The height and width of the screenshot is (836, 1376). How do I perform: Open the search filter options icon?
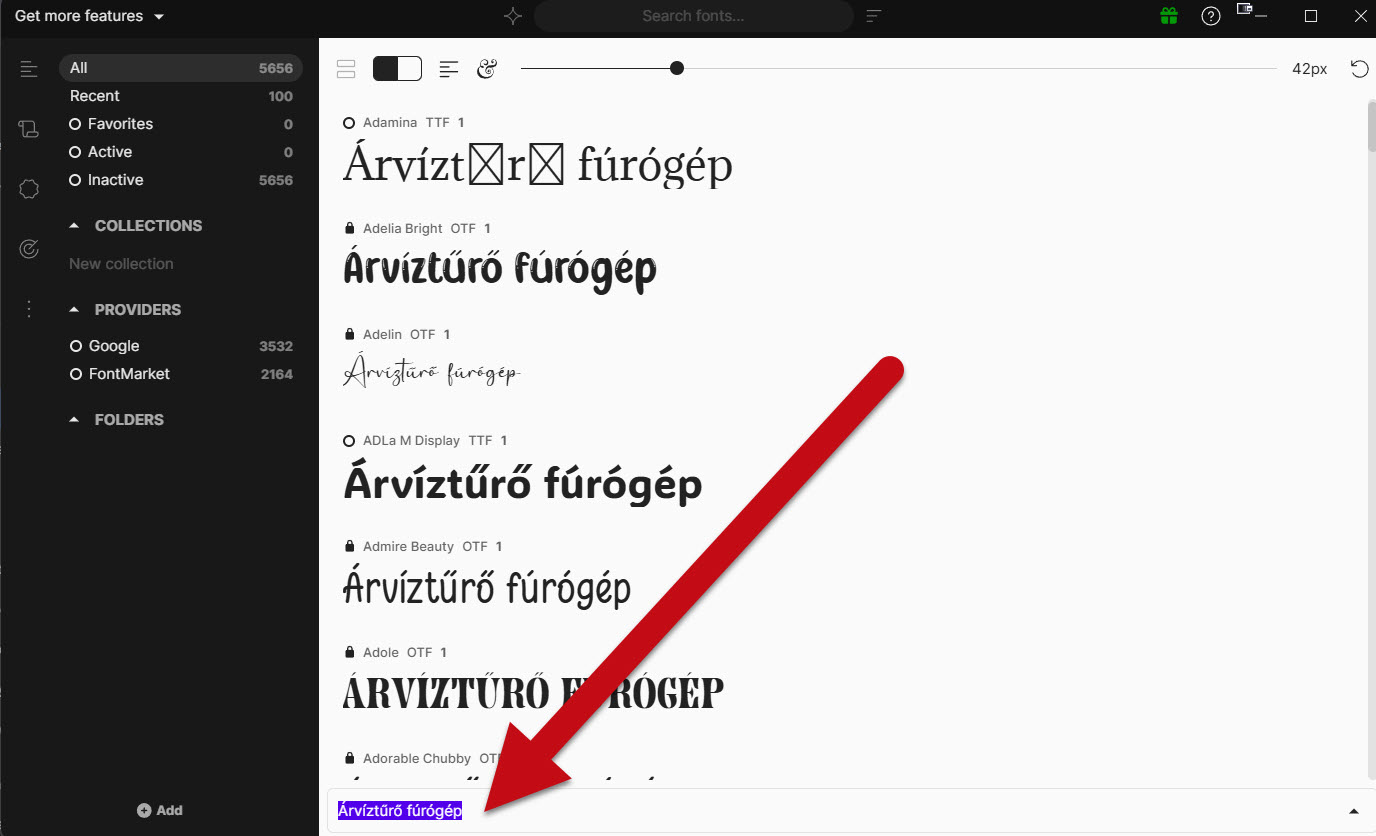coord(874,16)
